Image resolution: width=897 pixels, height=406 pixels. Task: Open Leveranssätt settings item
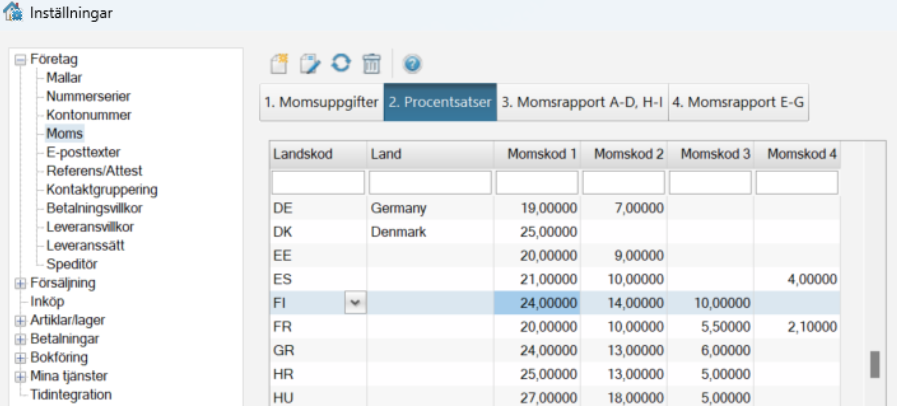tap(85, 246)
